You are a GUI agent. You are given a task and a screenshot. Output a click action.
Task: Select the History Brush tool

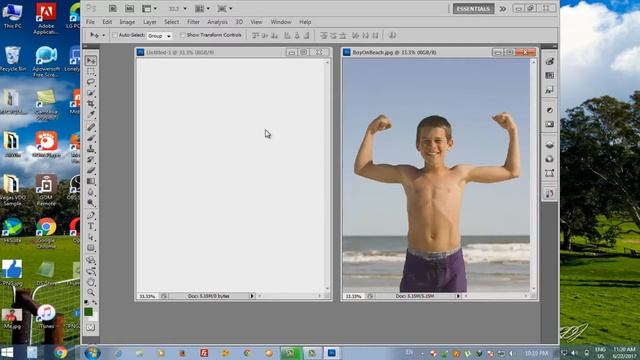click(x=91, y=160)
